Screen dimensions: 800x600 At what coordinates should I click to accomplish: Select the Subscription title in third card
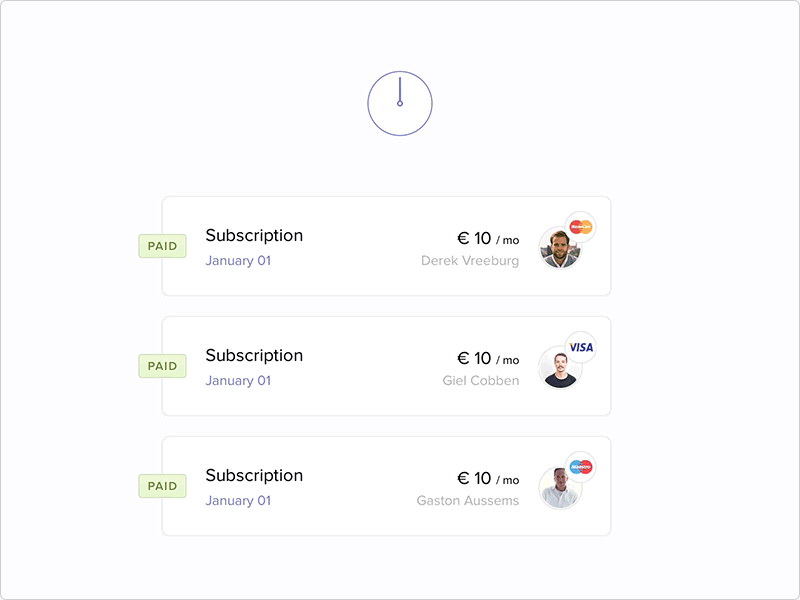click(x=254, y=476)
